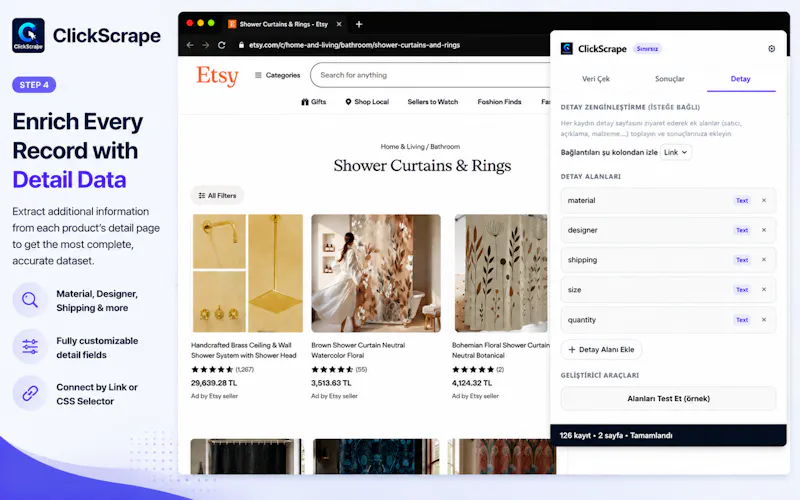This screenshot has height=500, width=800.
Task: Change type badge of material field
Action: (742, 201)
